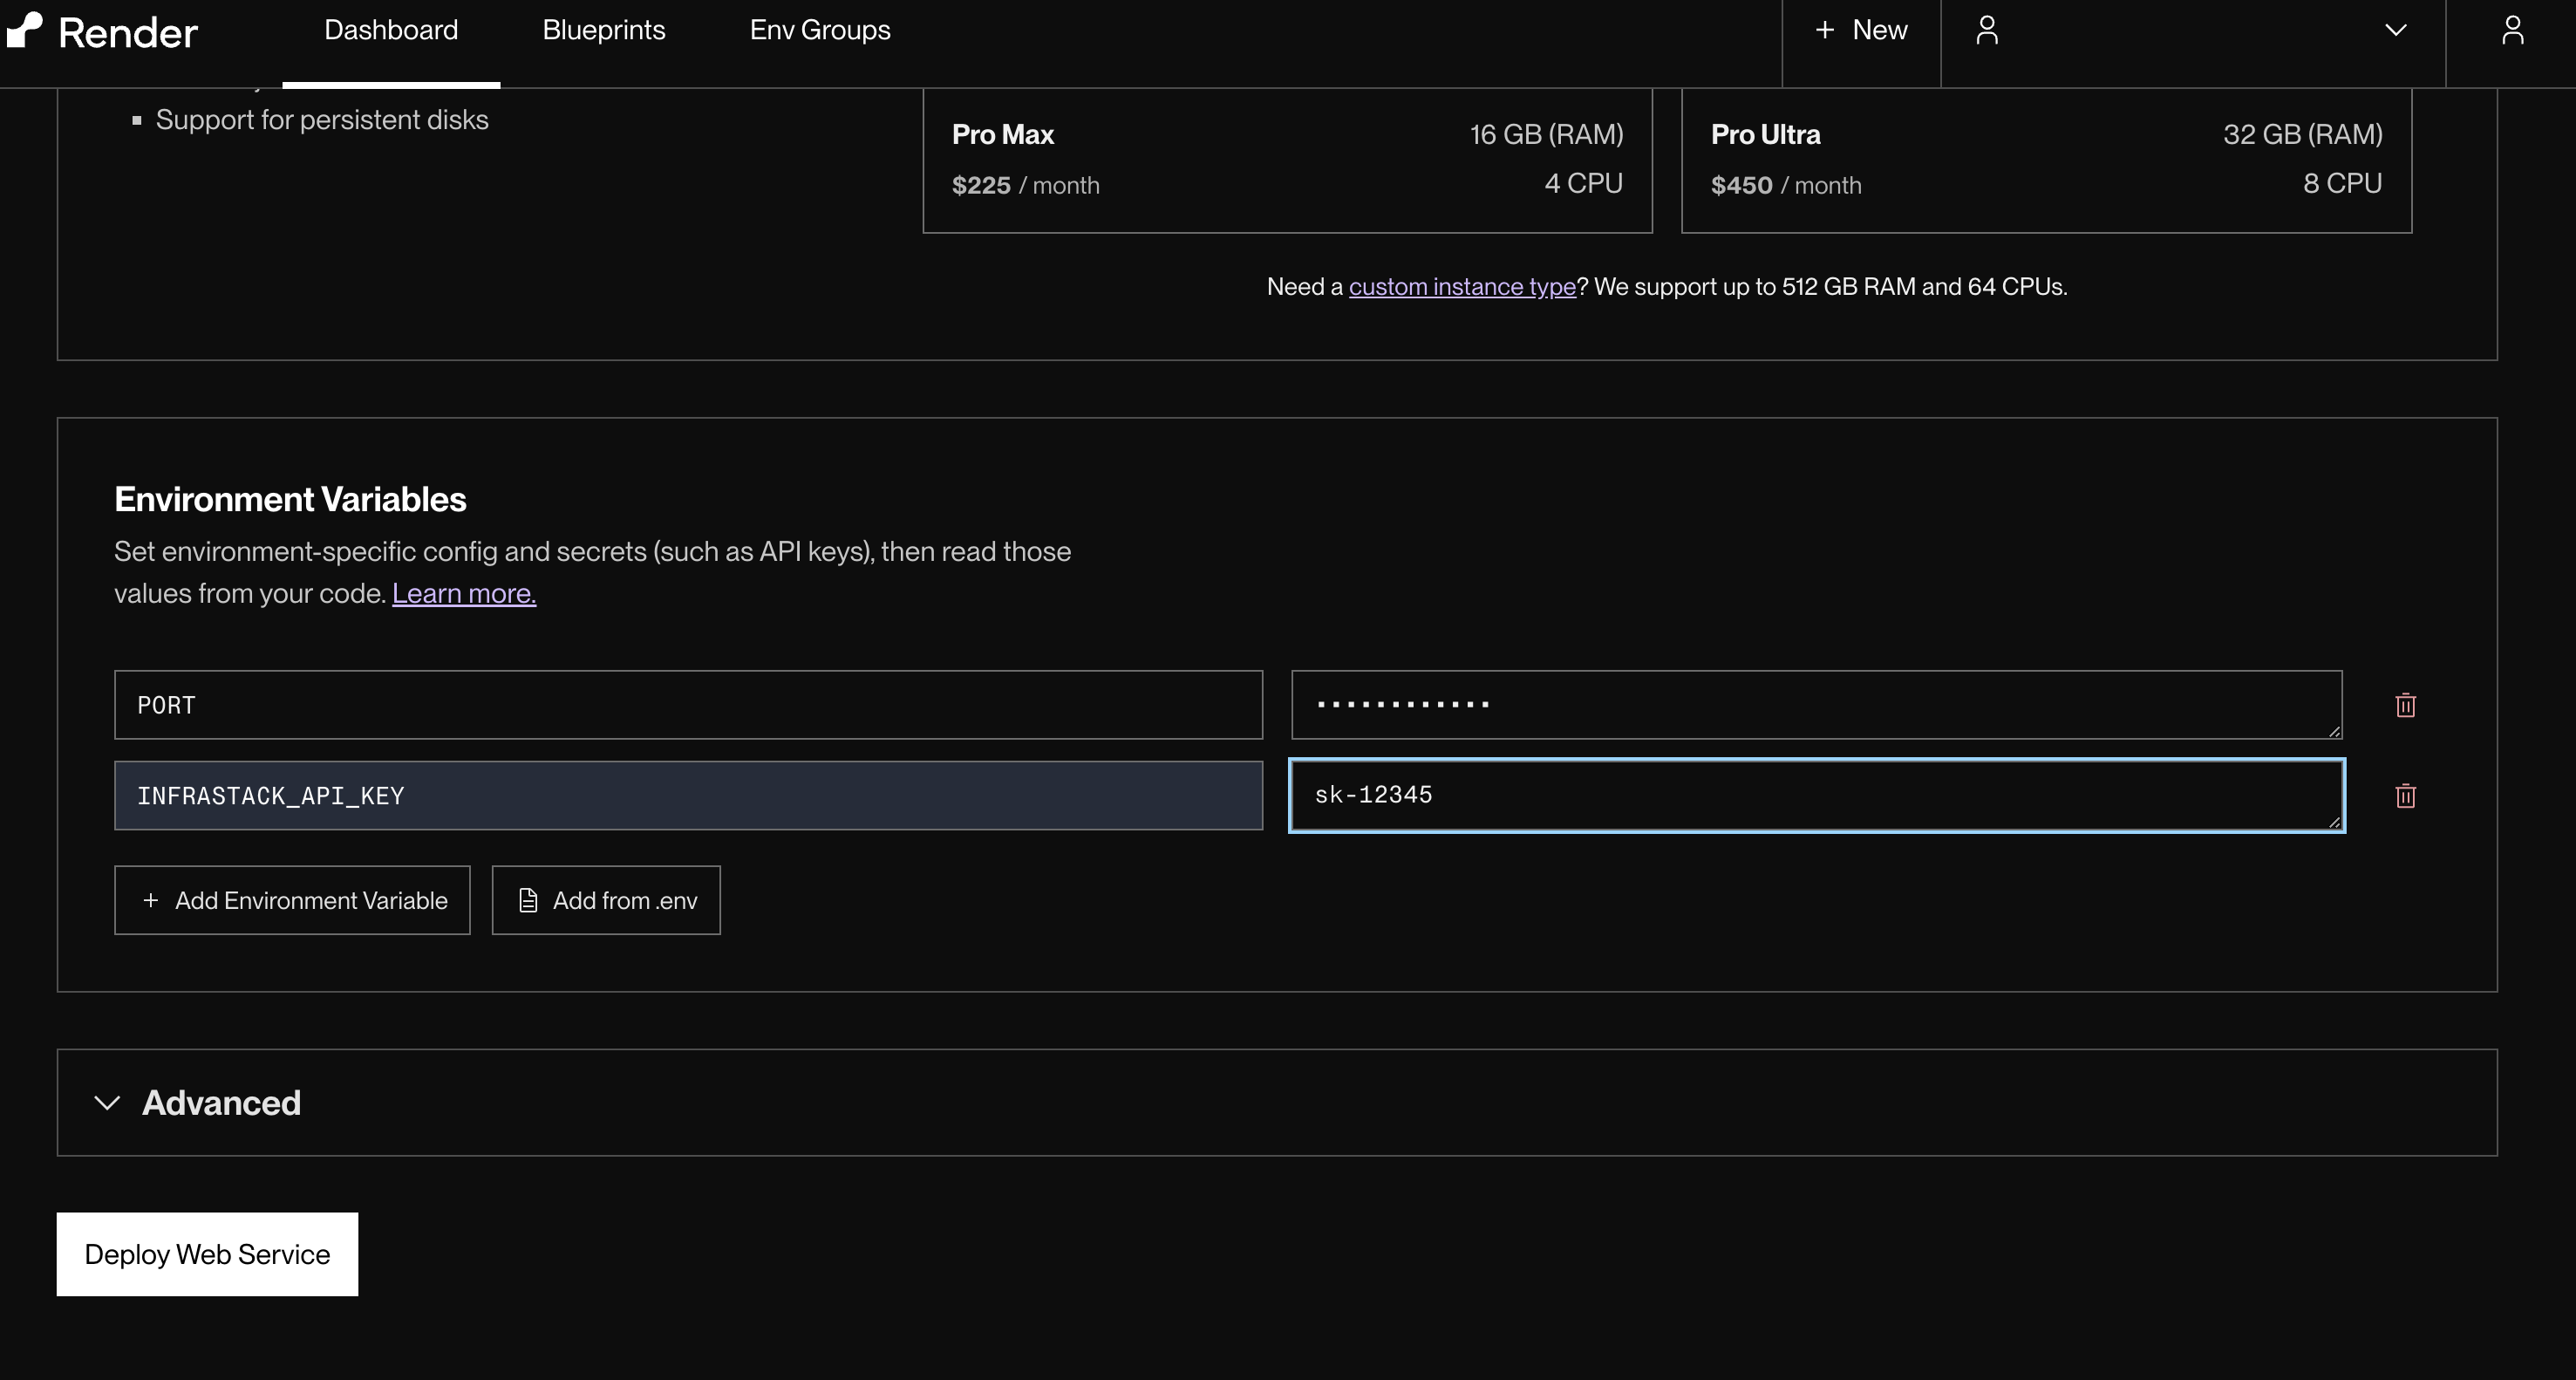The height and width of the screenshot is (1380, 2576).
Task: Delete the PORT environment variable
Action: (x=2405, y=705)
